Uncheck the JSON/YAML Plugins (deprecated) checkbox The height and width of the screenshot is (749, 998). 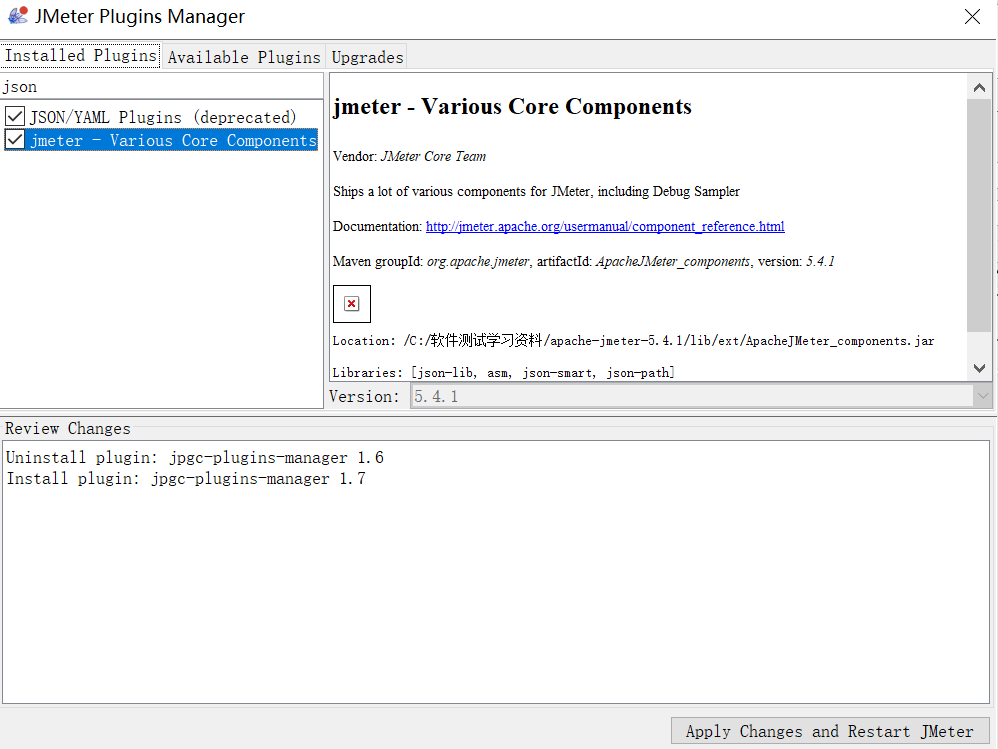pos(15,117)
